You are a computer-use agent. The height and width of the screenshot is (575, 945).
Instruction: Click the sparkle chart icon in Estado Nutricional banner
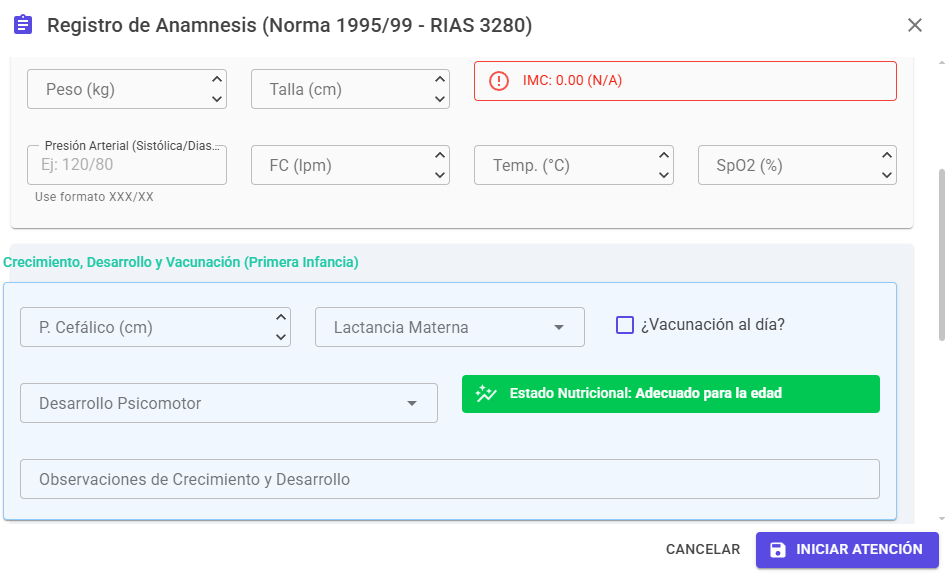coord(486,394)
